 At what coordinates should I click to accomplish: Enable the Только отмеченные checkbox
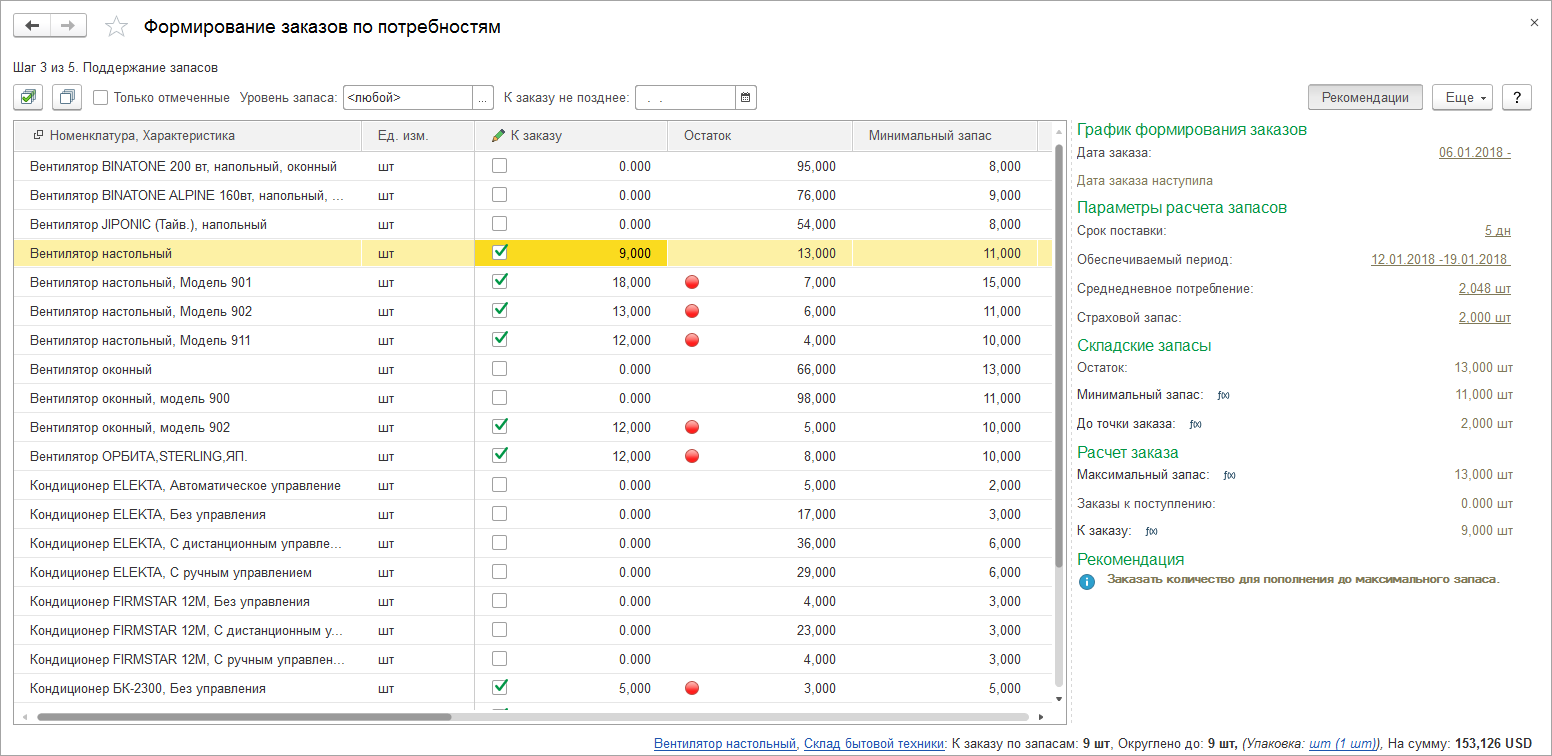click(100, 98)
